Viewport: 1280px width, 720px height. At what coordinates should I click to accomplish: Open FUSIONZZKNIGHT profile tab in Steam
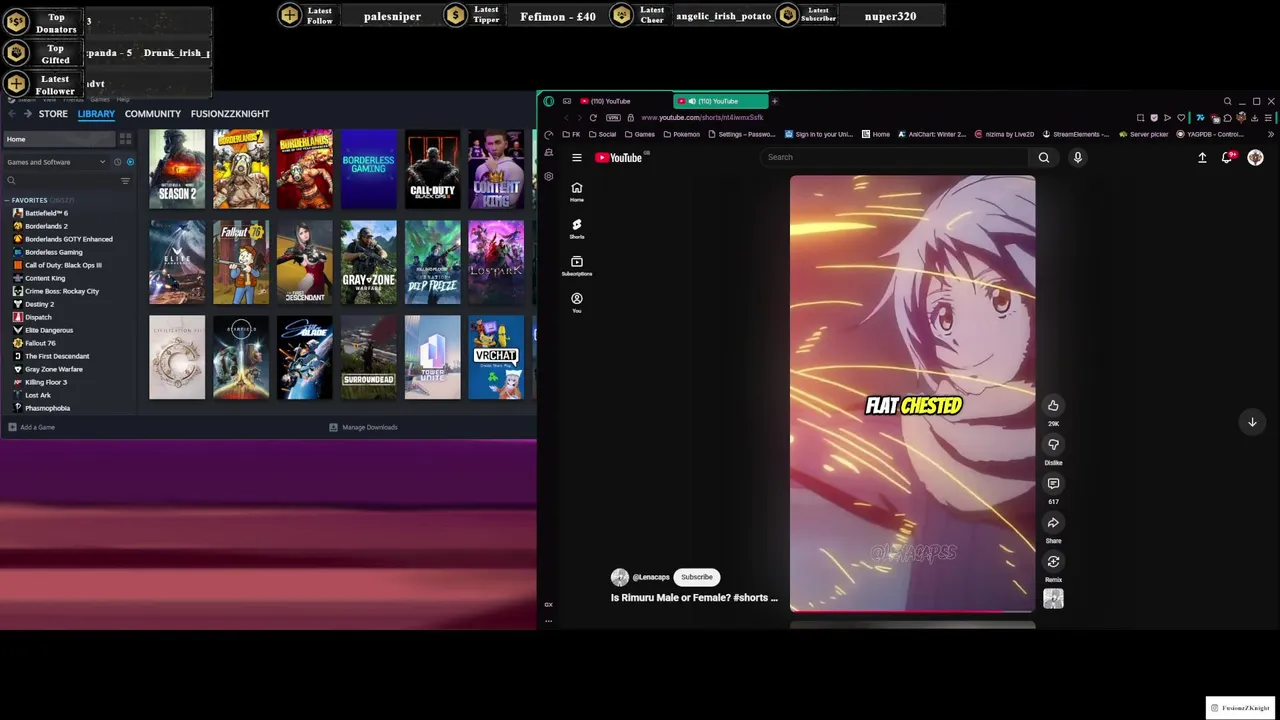230,114
